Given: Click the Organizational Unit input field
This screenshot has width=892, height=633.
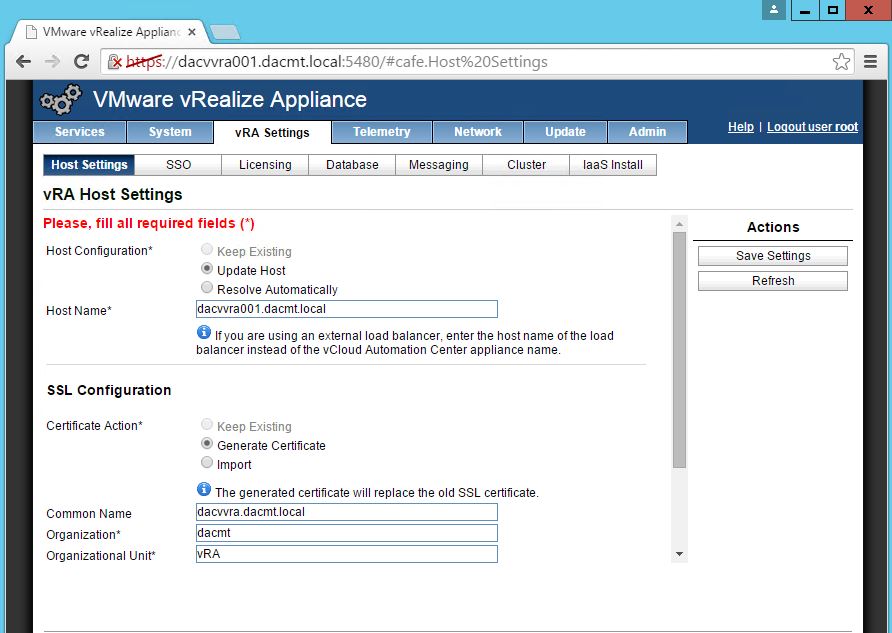Looking at the screenshot, I should click(346, 554).
